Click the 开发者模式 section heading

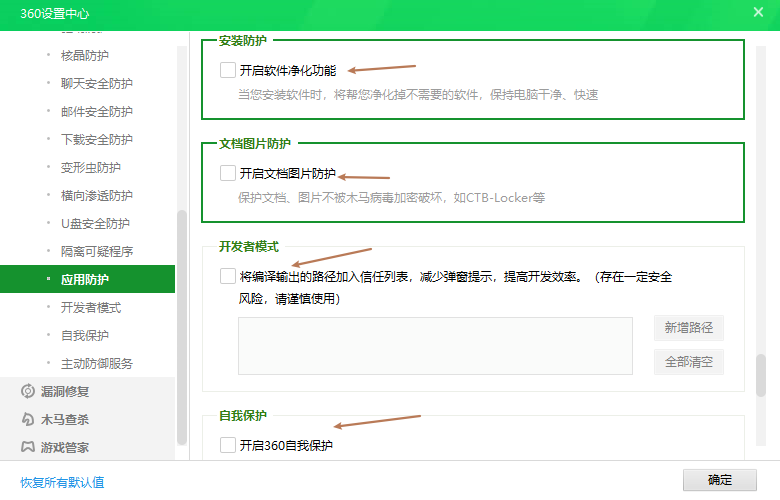(x=249, y=246)
